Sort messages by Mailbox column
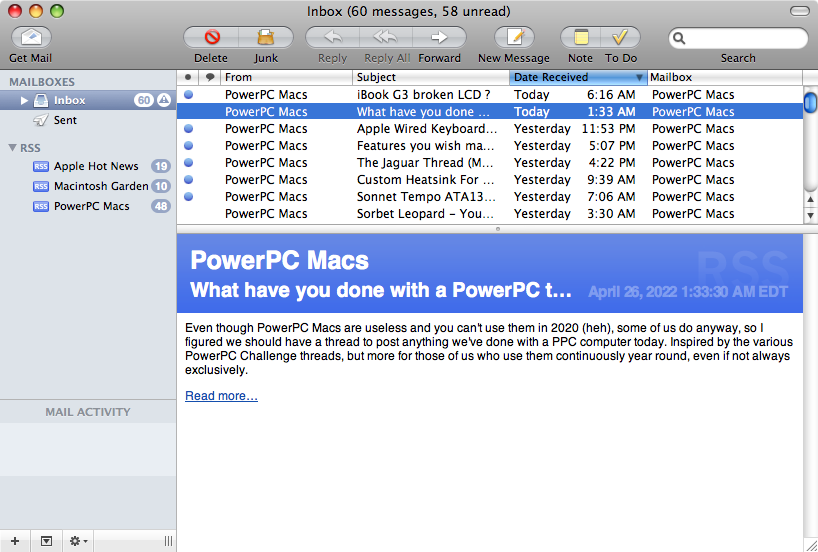The image size is (818, 552). (725, 77)
